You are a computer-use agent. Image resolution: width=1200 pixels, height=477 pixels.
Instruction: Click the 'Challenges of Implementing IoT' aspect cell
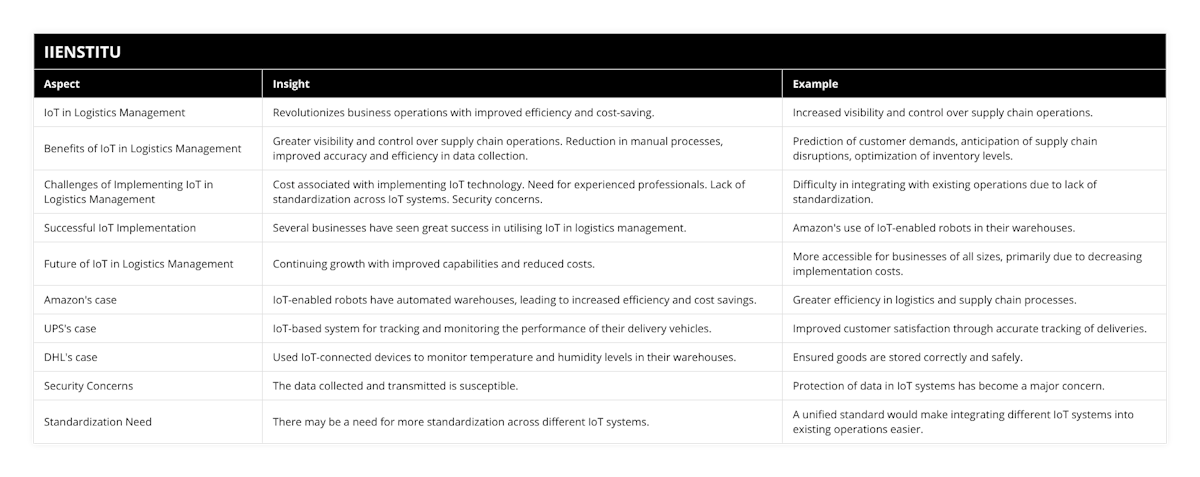[129, 192]
